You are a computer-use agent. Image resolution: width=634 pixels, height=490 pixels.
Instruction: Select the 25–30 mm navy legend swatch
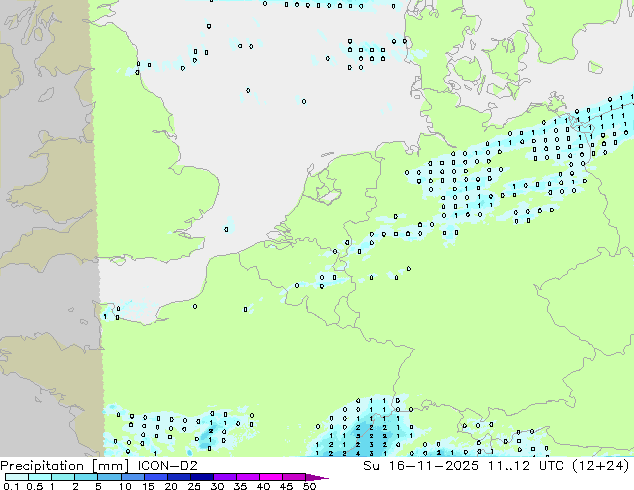tap(201, 477)
